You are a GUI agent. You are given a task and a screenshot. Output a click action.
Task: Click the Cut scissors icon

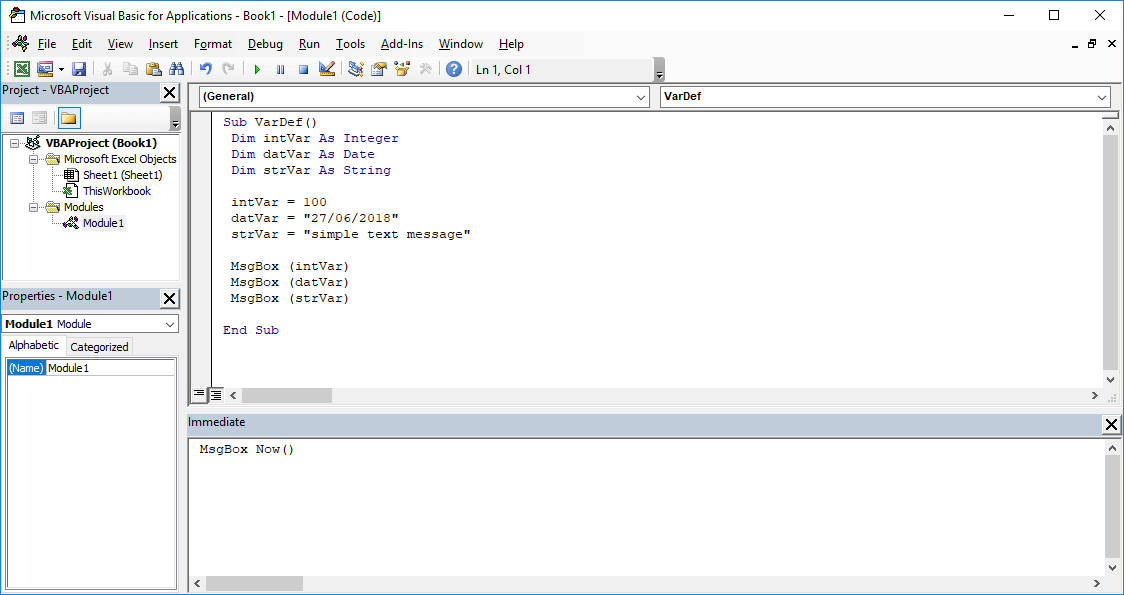coord(108,69)
